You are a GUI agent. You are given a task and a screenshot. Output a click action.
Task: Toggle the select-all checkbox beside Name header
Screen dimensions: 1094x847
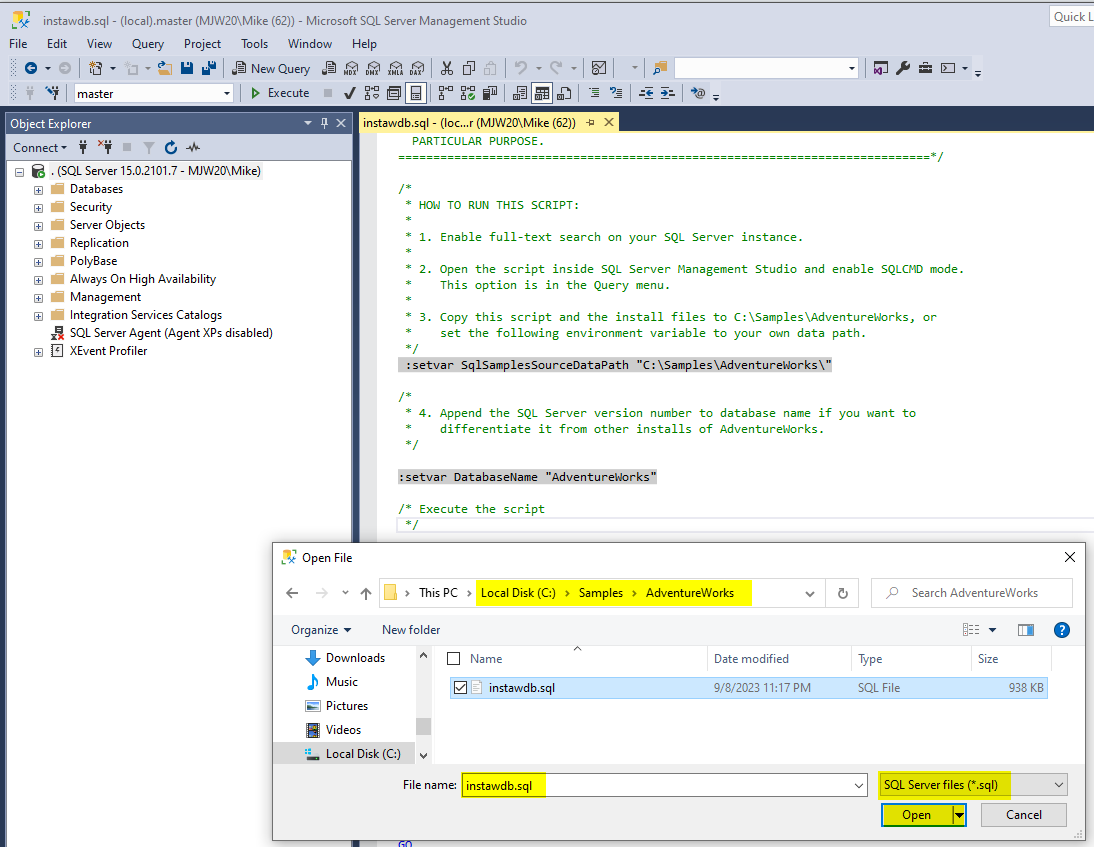[x=454, y=659]
